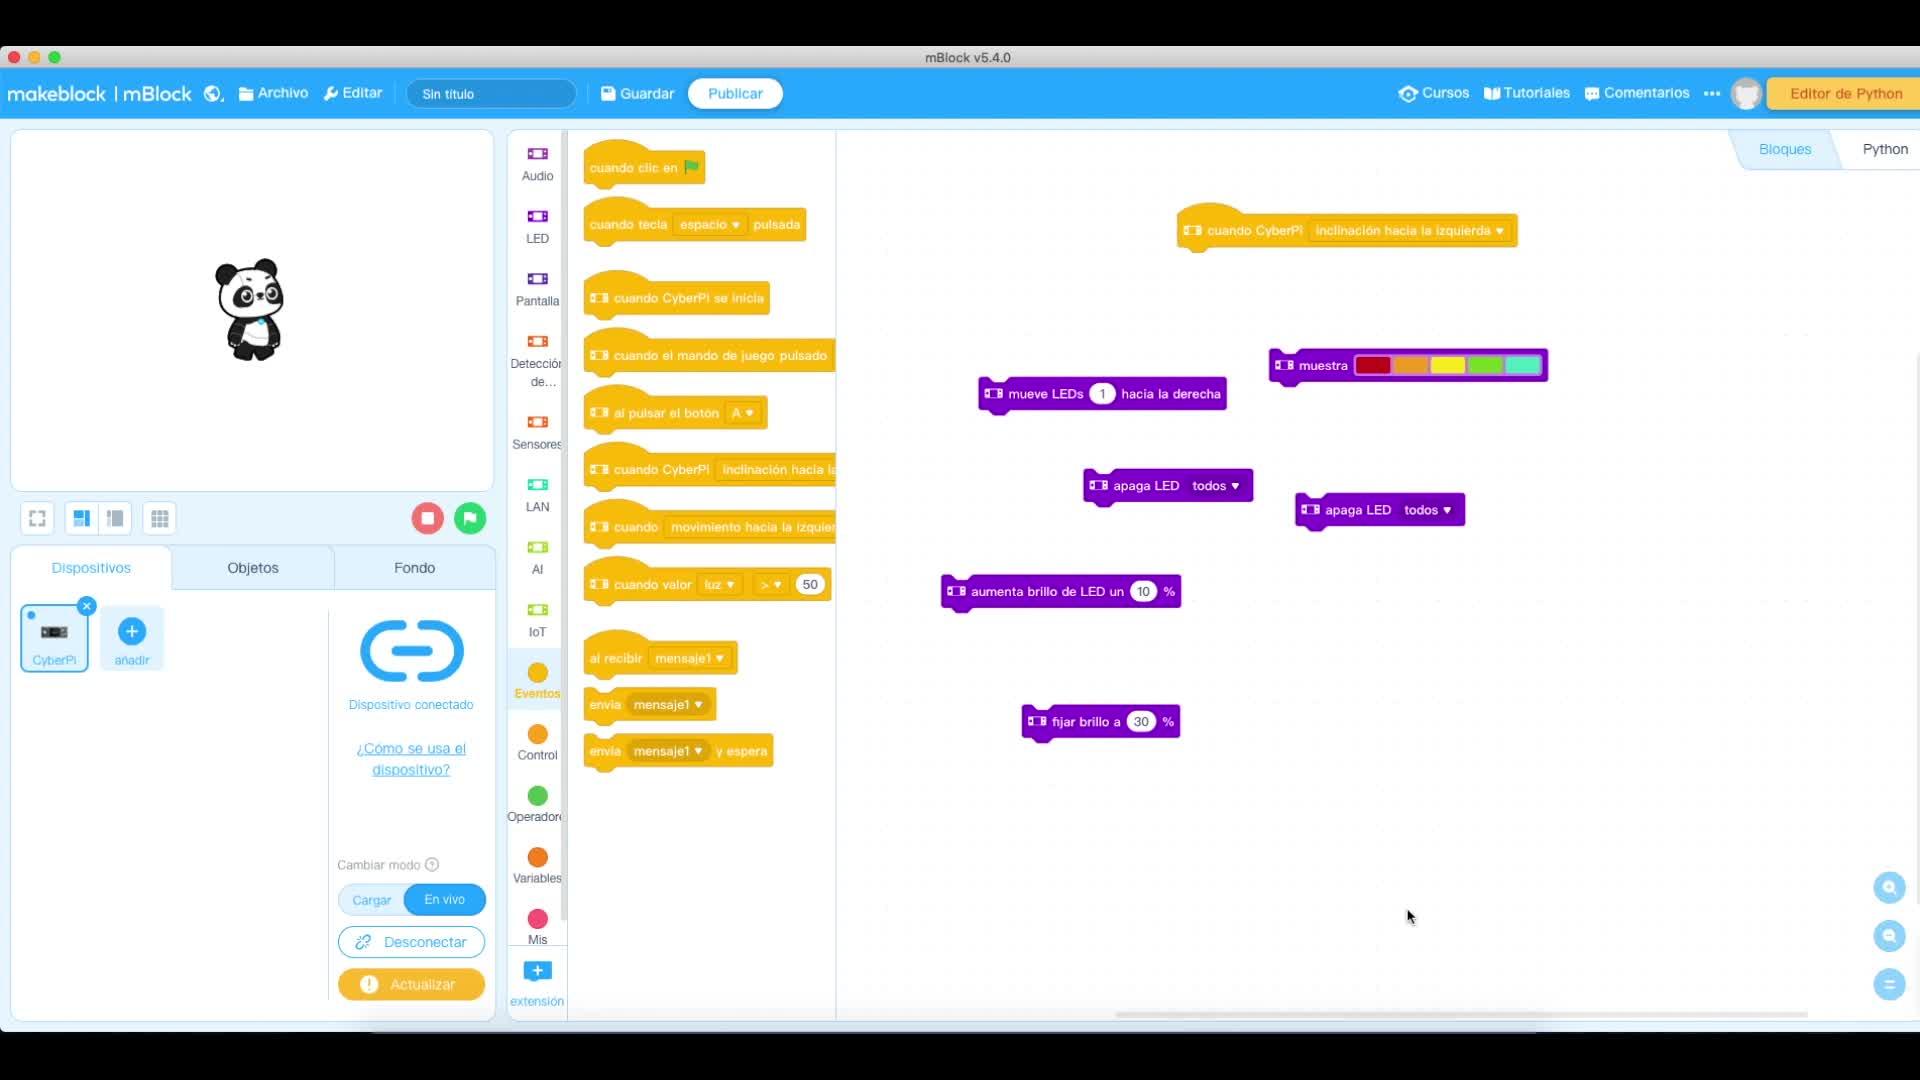Click the green flag run button
This screenshot has width=1920, height=1080.
click(x=470, y=518)
